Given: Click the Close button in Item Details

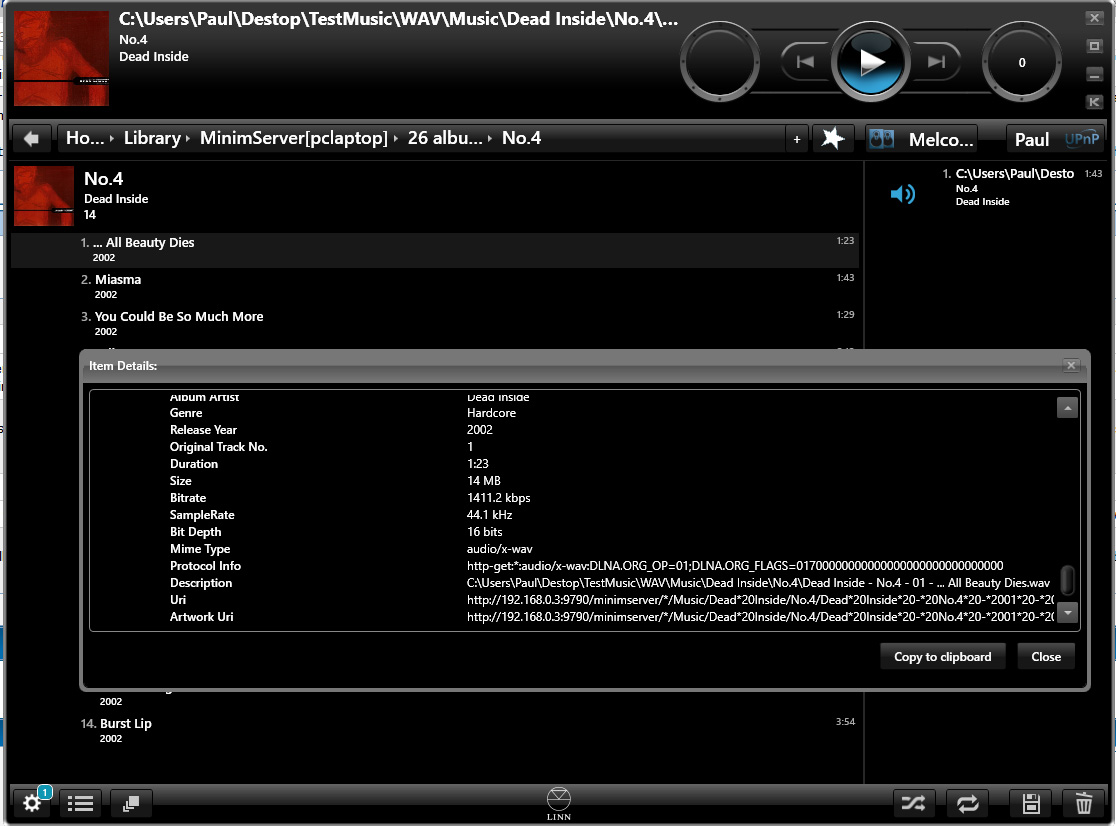Looking at the screenshot, I should pos(1046,657).
